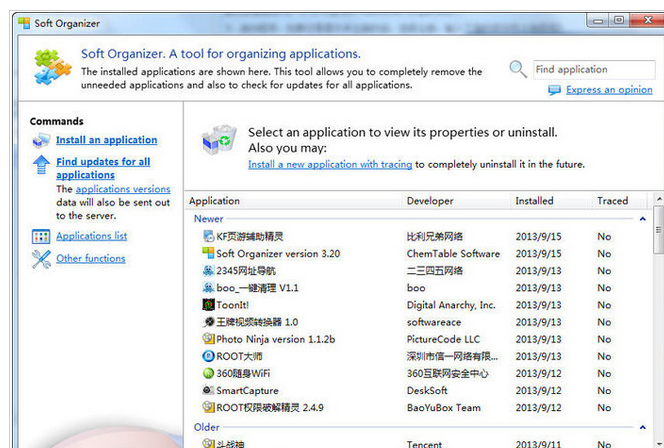Click the Photo Ninja app icon
Screen dimensions: 664x448
[x=208, y=338]
